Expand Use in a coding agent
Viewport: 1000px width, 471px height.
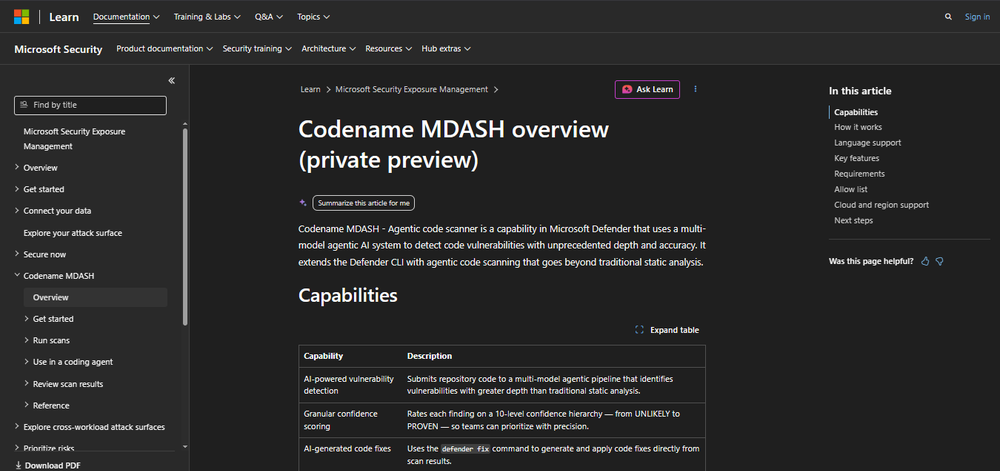click(26, 362)
